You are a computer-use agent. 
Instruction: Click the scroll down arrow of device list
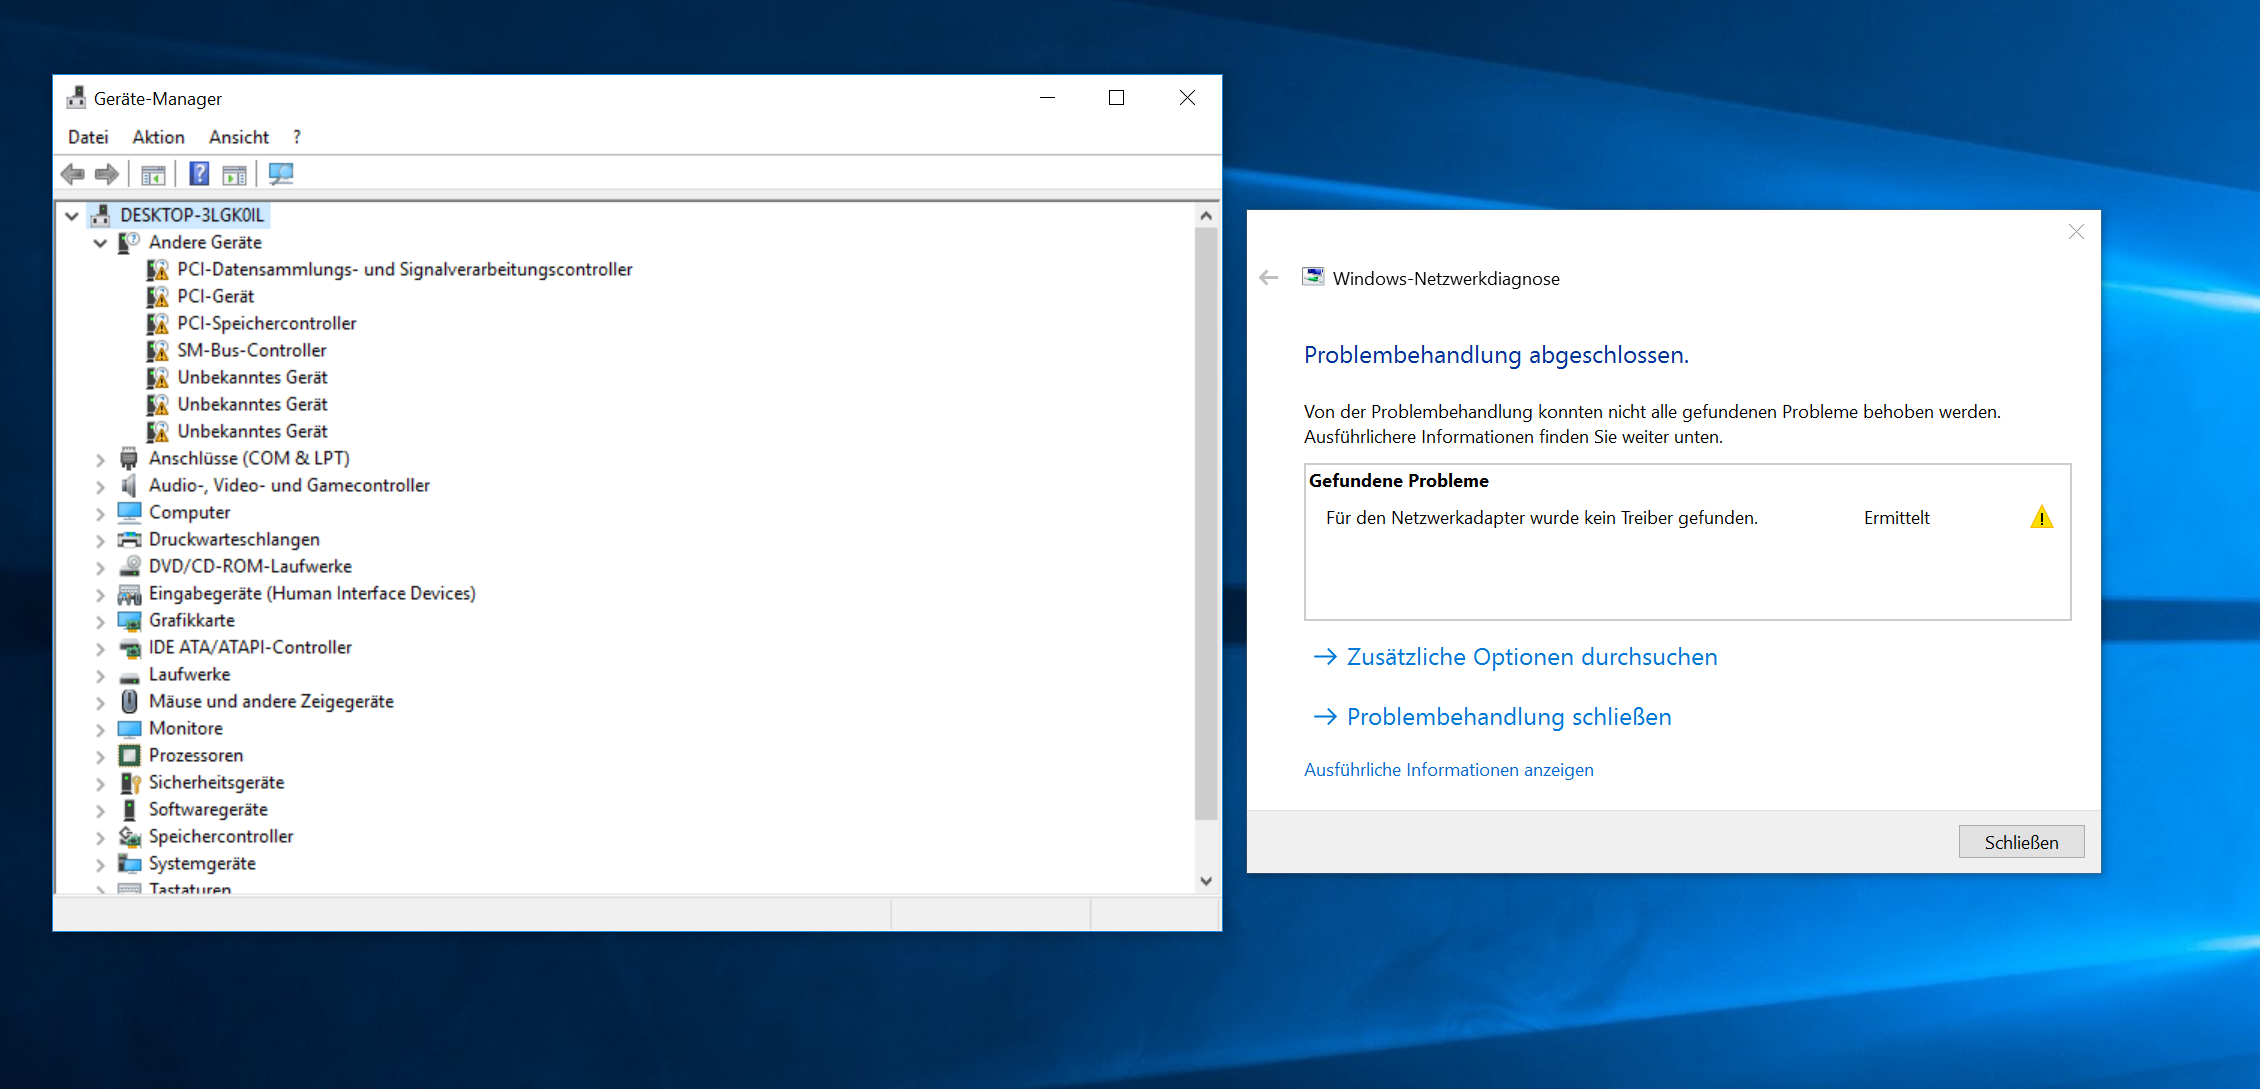coord(1206,881)
